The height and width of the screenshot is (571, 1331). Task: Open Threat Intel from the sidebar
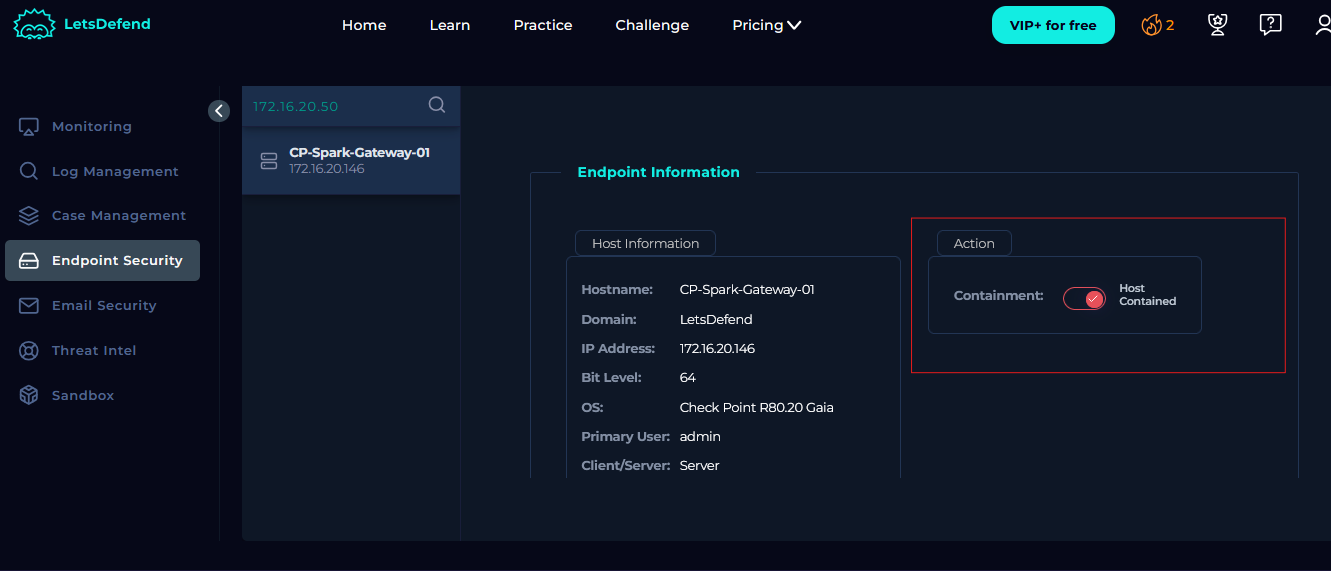(94, 351)
